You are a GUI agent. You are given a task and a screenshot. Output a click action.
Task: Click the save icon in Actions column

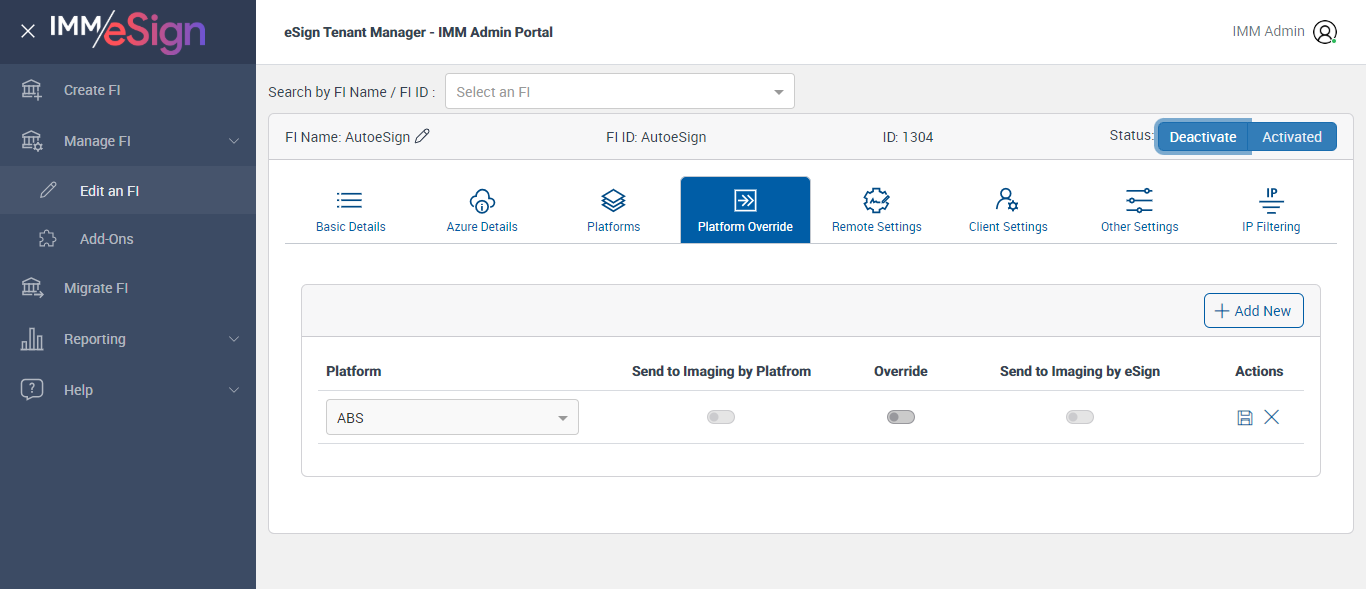coord(1245,417)
